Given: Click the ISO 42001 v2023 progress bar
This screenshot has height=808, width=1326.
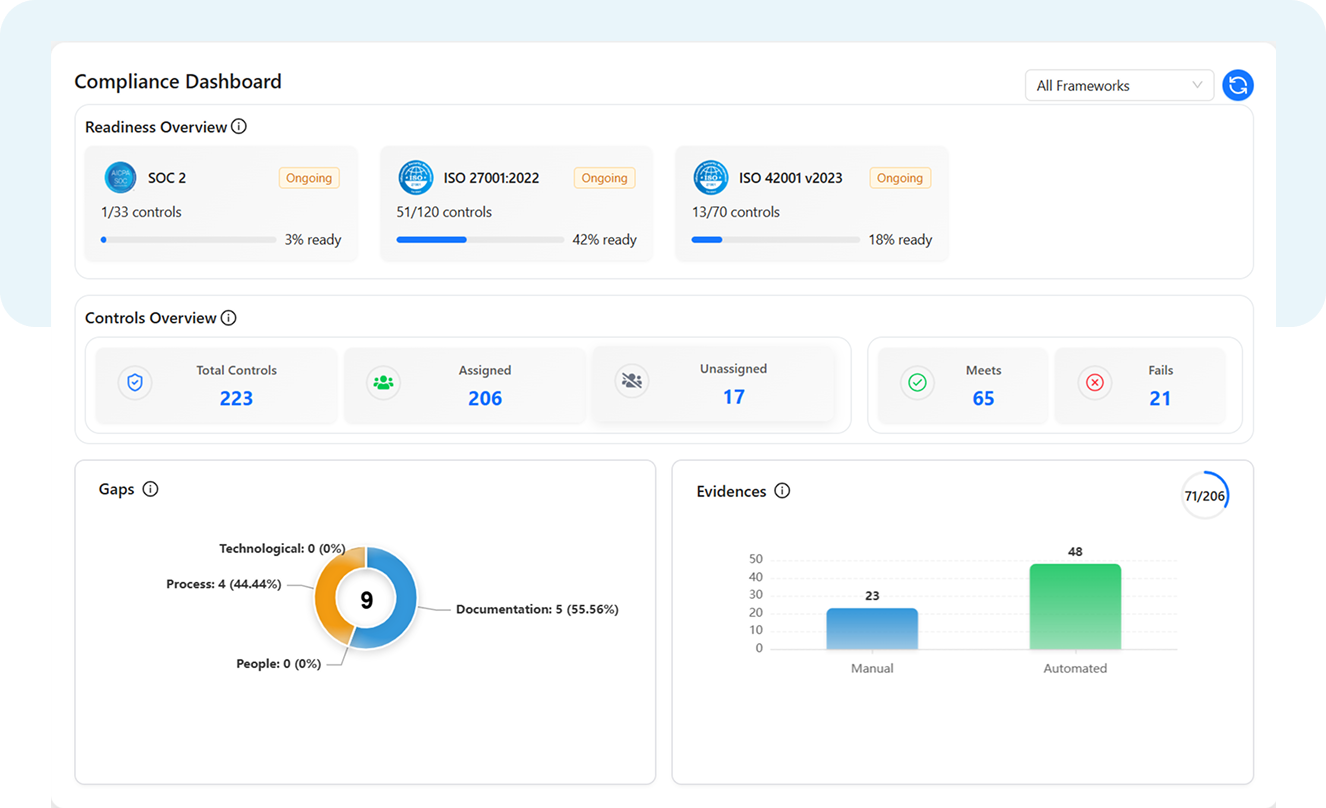Looking at the screenshot, I should click(776, 240).
